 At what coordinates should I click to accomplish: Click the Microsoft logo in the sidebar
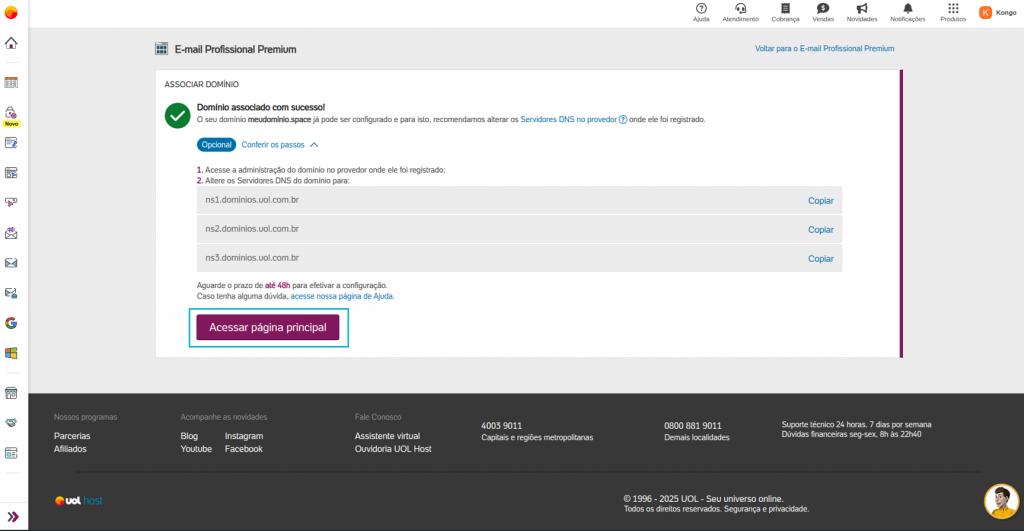(x=11, y=353)
